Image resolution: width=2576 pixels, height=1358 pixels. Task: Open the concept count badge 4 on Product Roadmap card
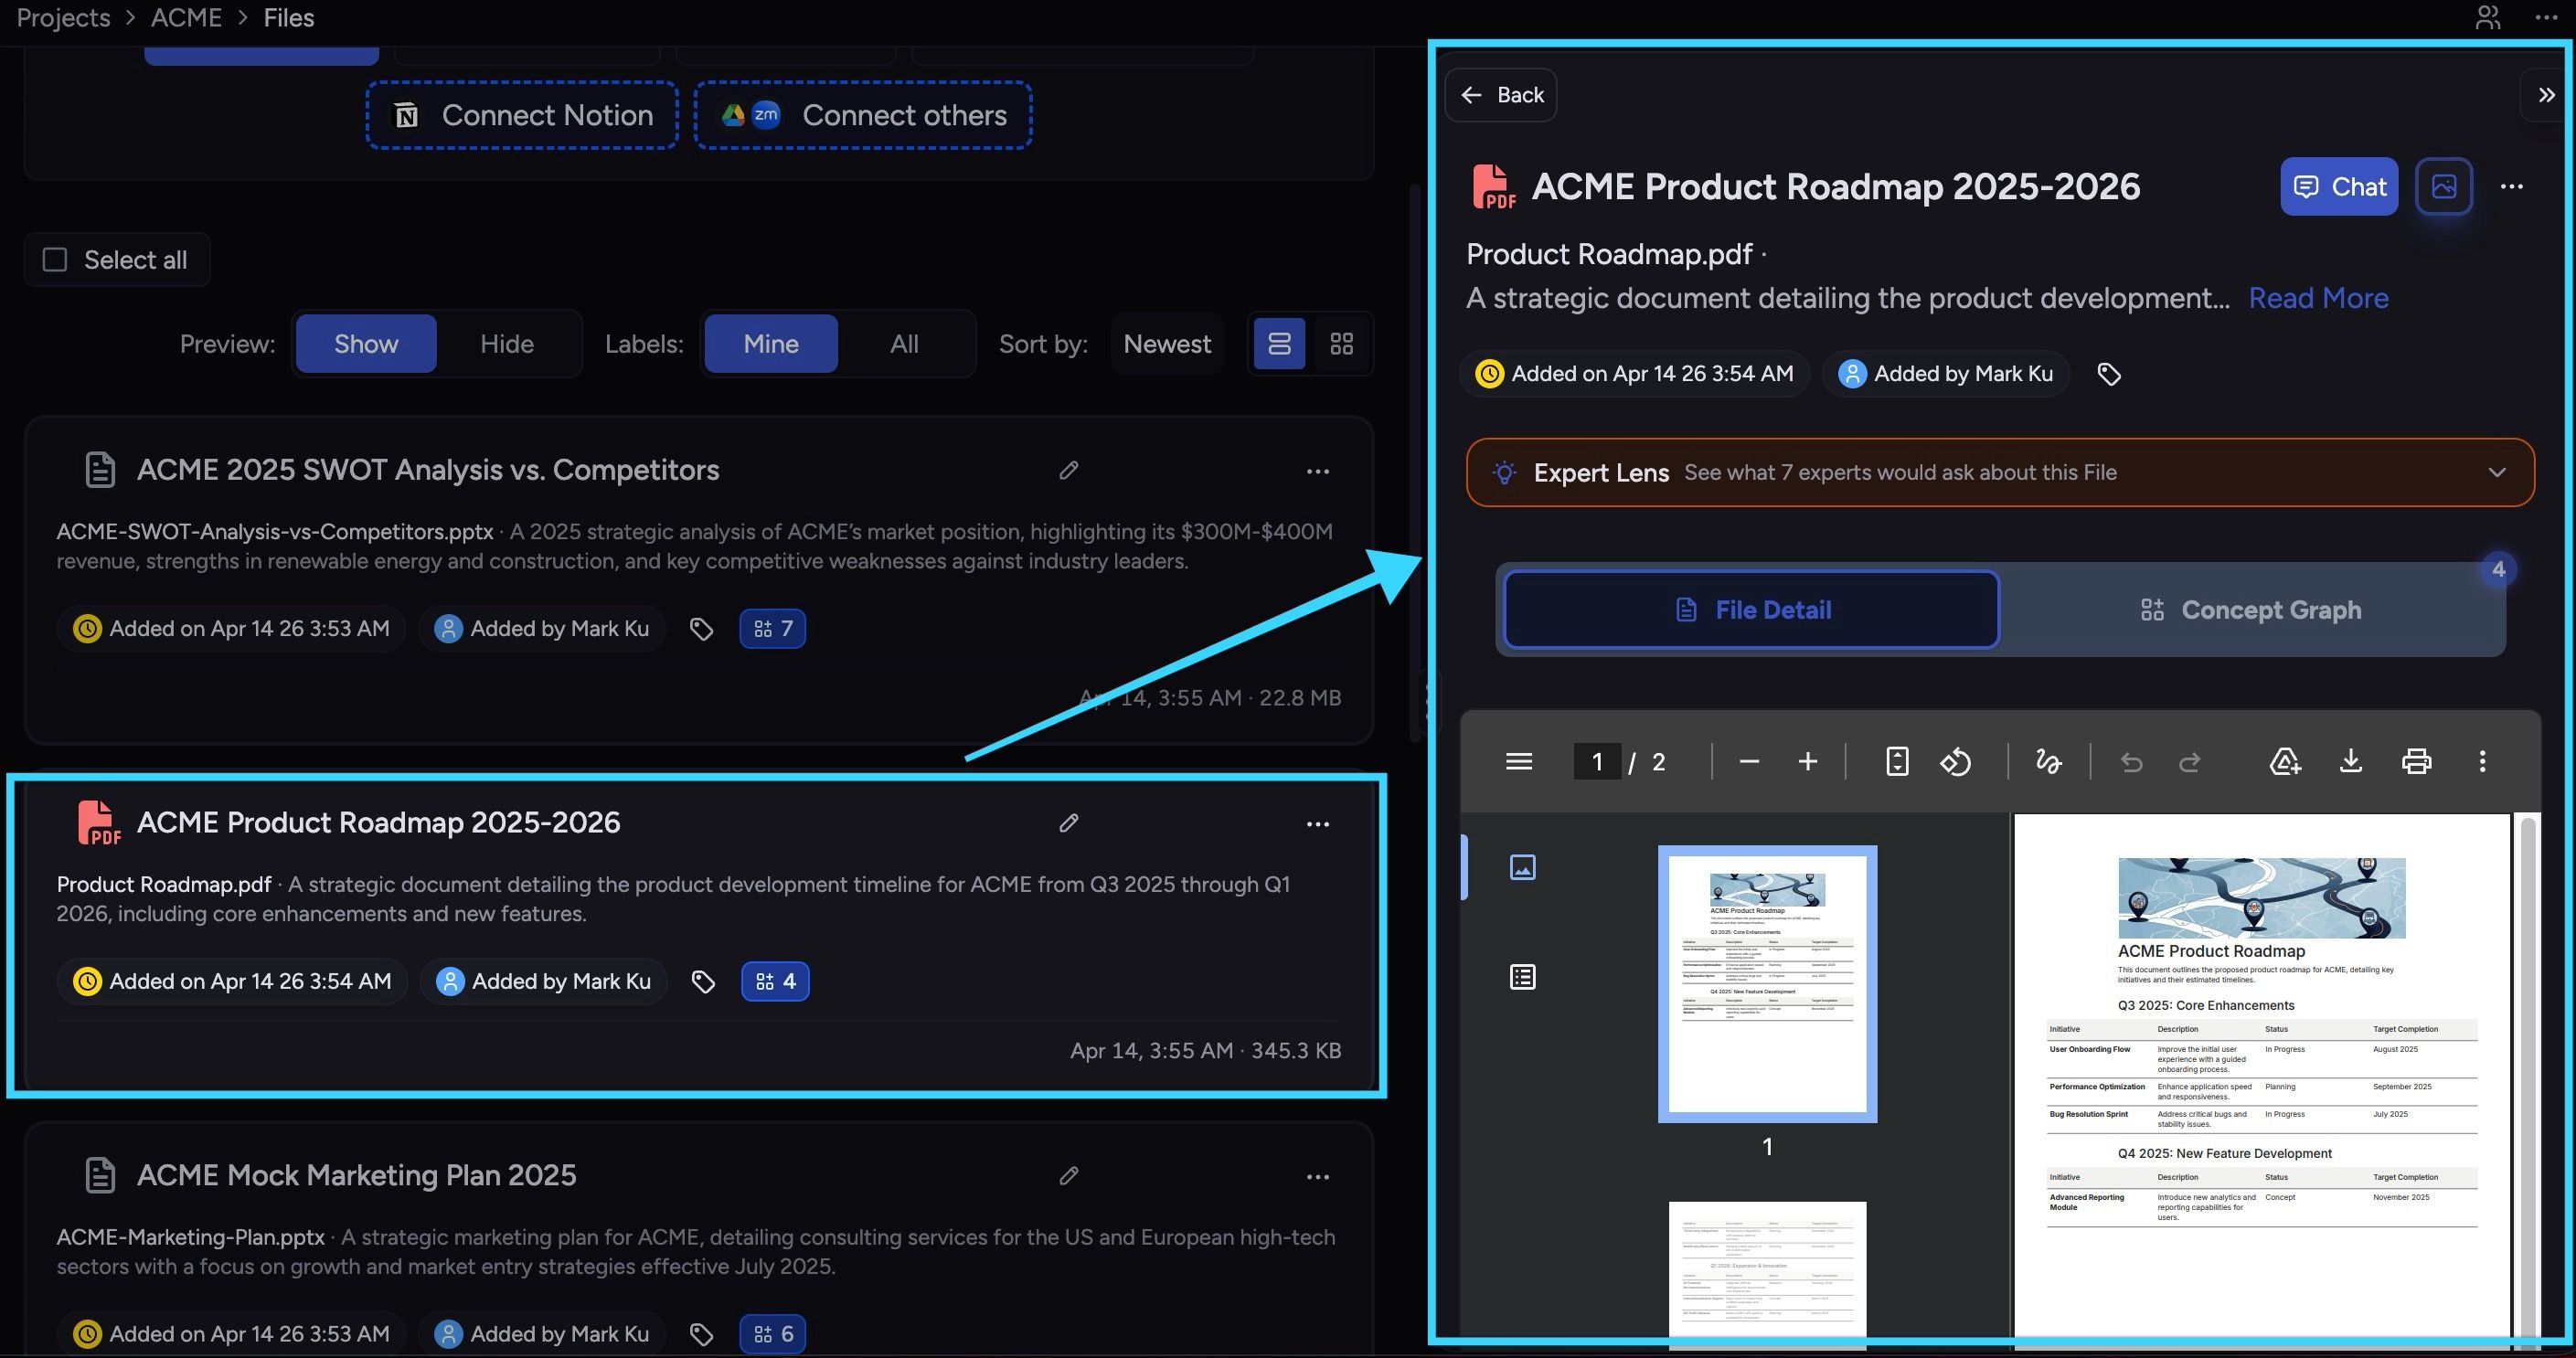click(x=775, y=982)
